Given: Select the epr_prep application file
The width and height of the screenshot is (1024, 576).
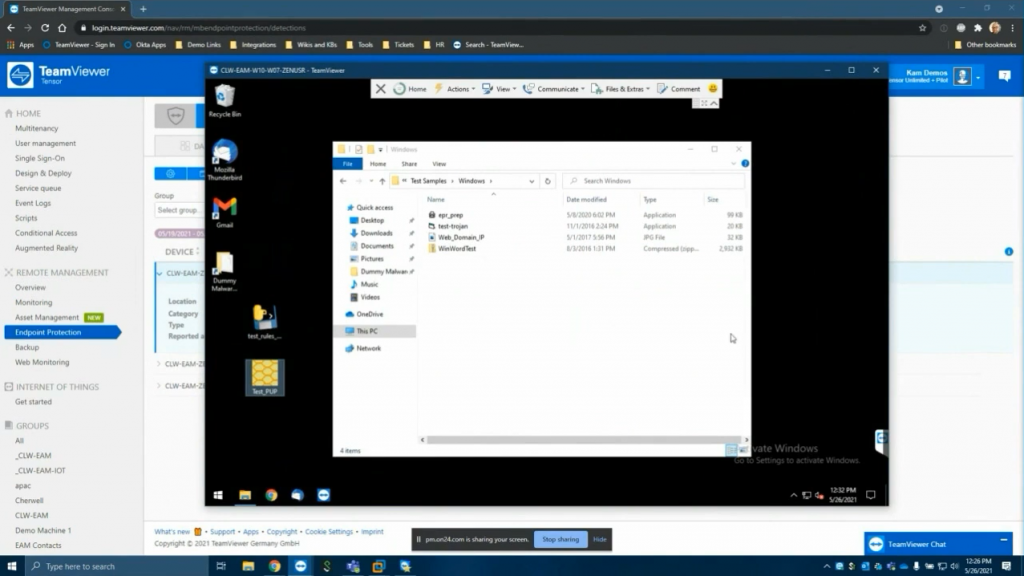Looking at the screenshot, I should (x=451, y=215).
